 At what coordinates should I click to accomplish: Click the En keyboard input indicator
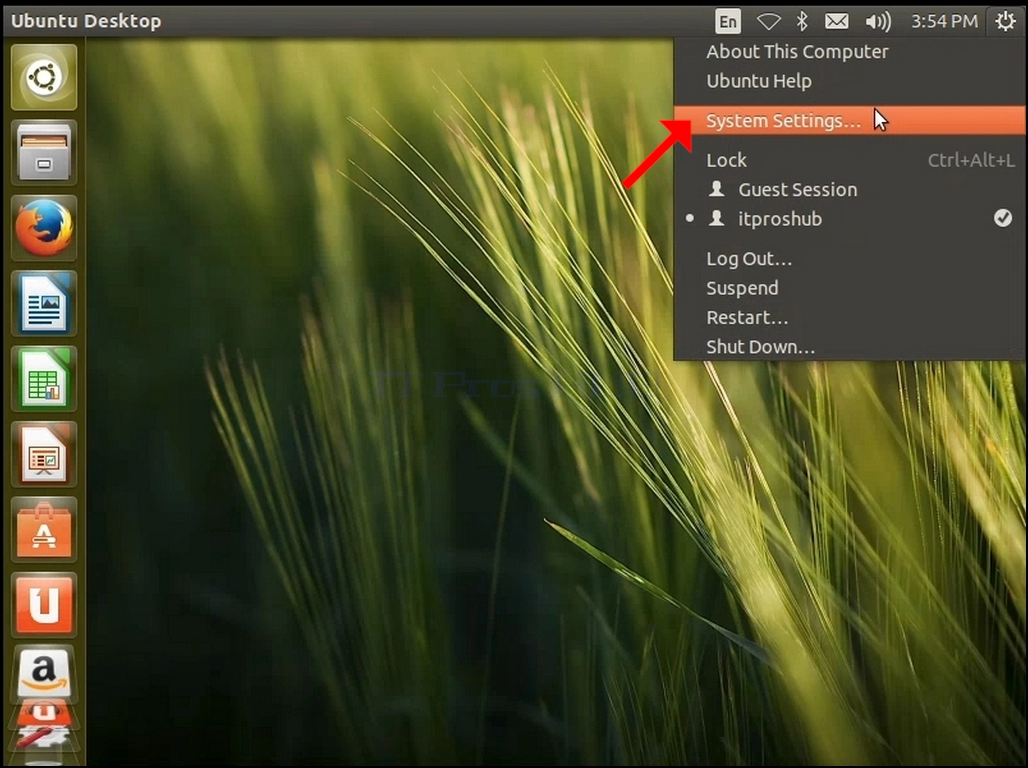tap(728, 22)
